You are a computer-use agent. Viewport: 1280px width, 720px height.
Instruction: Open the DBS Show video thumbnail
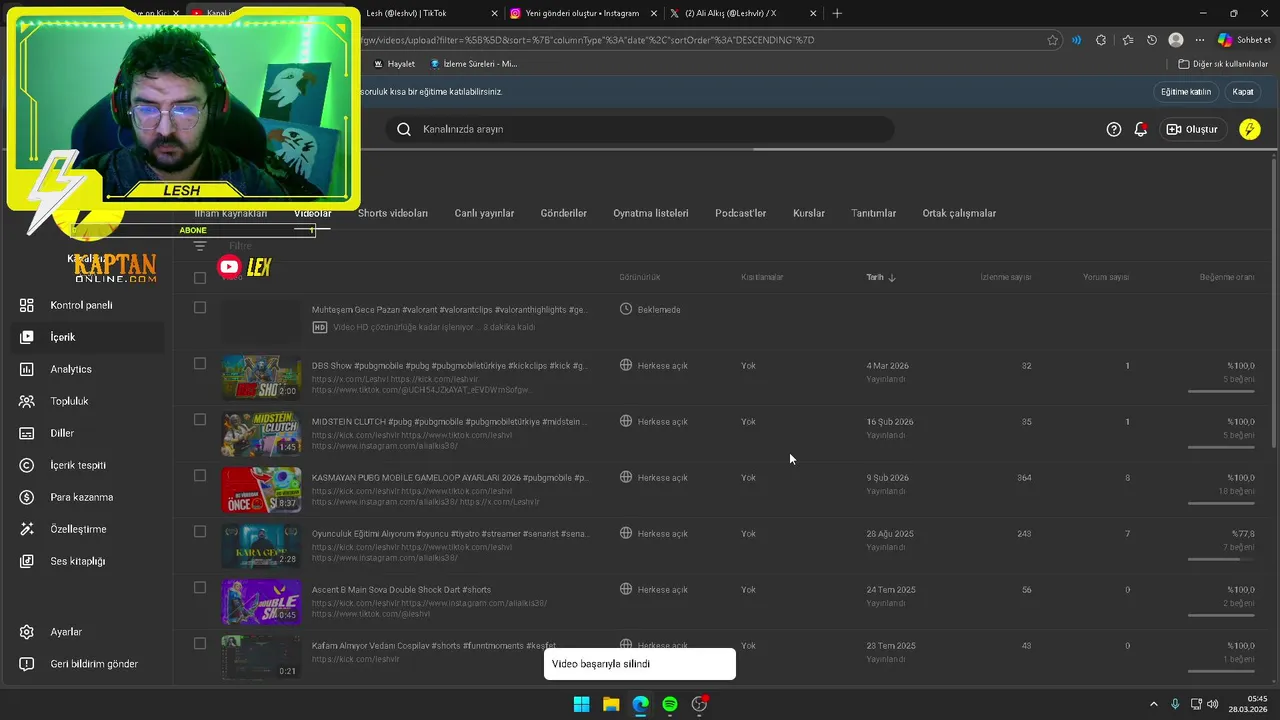(261, 377)
